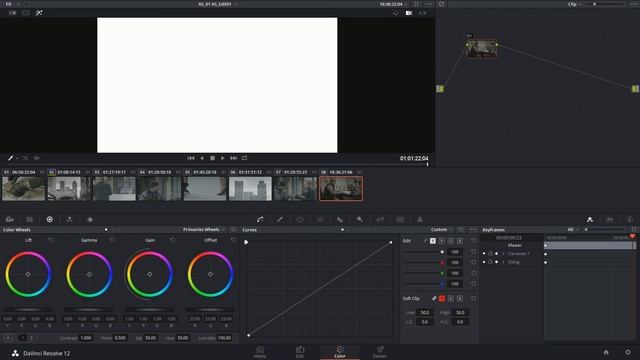640x360 pixels.
Task: Play the clip forward
Action: [223, 158]
